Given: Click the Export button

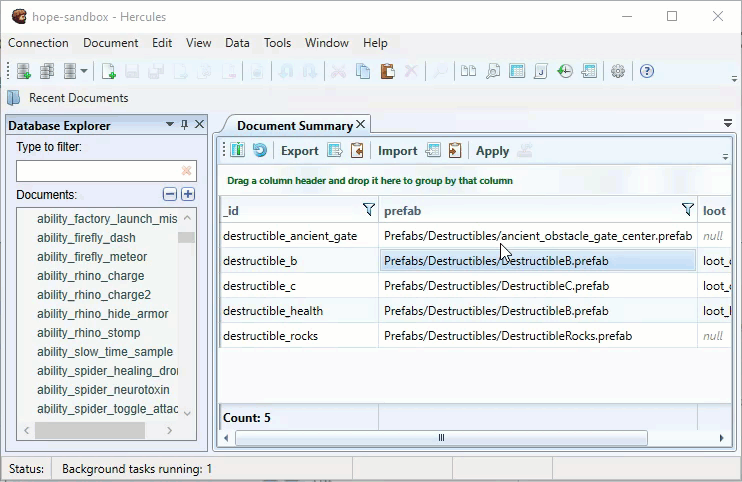Looking at the screenshot, I should 300,151.
